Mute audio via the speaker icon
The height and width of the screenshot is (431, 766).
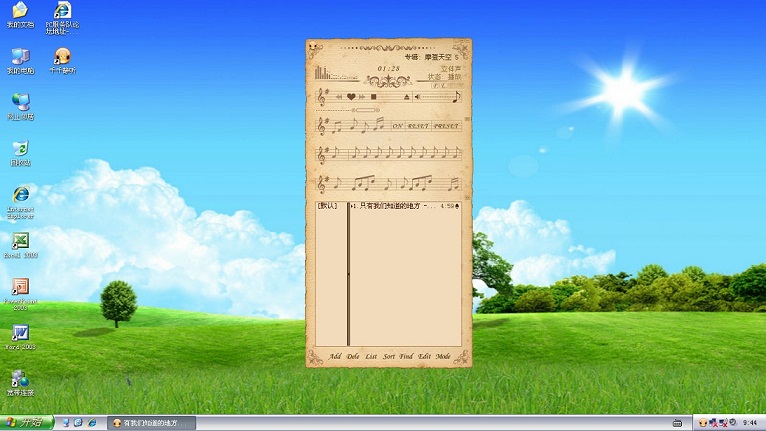click(417, 97)
